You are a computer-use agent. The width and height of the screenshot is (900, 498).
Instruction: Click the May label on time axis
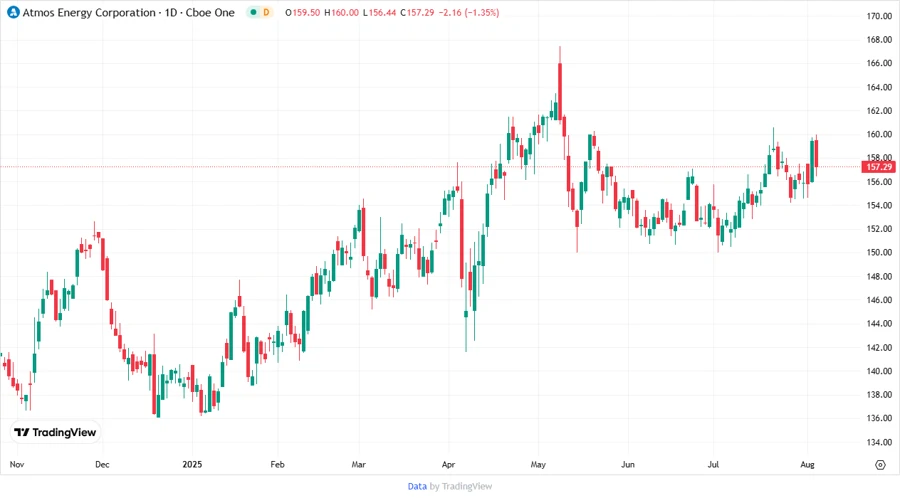pyautogui.click(x=538, y=464)
